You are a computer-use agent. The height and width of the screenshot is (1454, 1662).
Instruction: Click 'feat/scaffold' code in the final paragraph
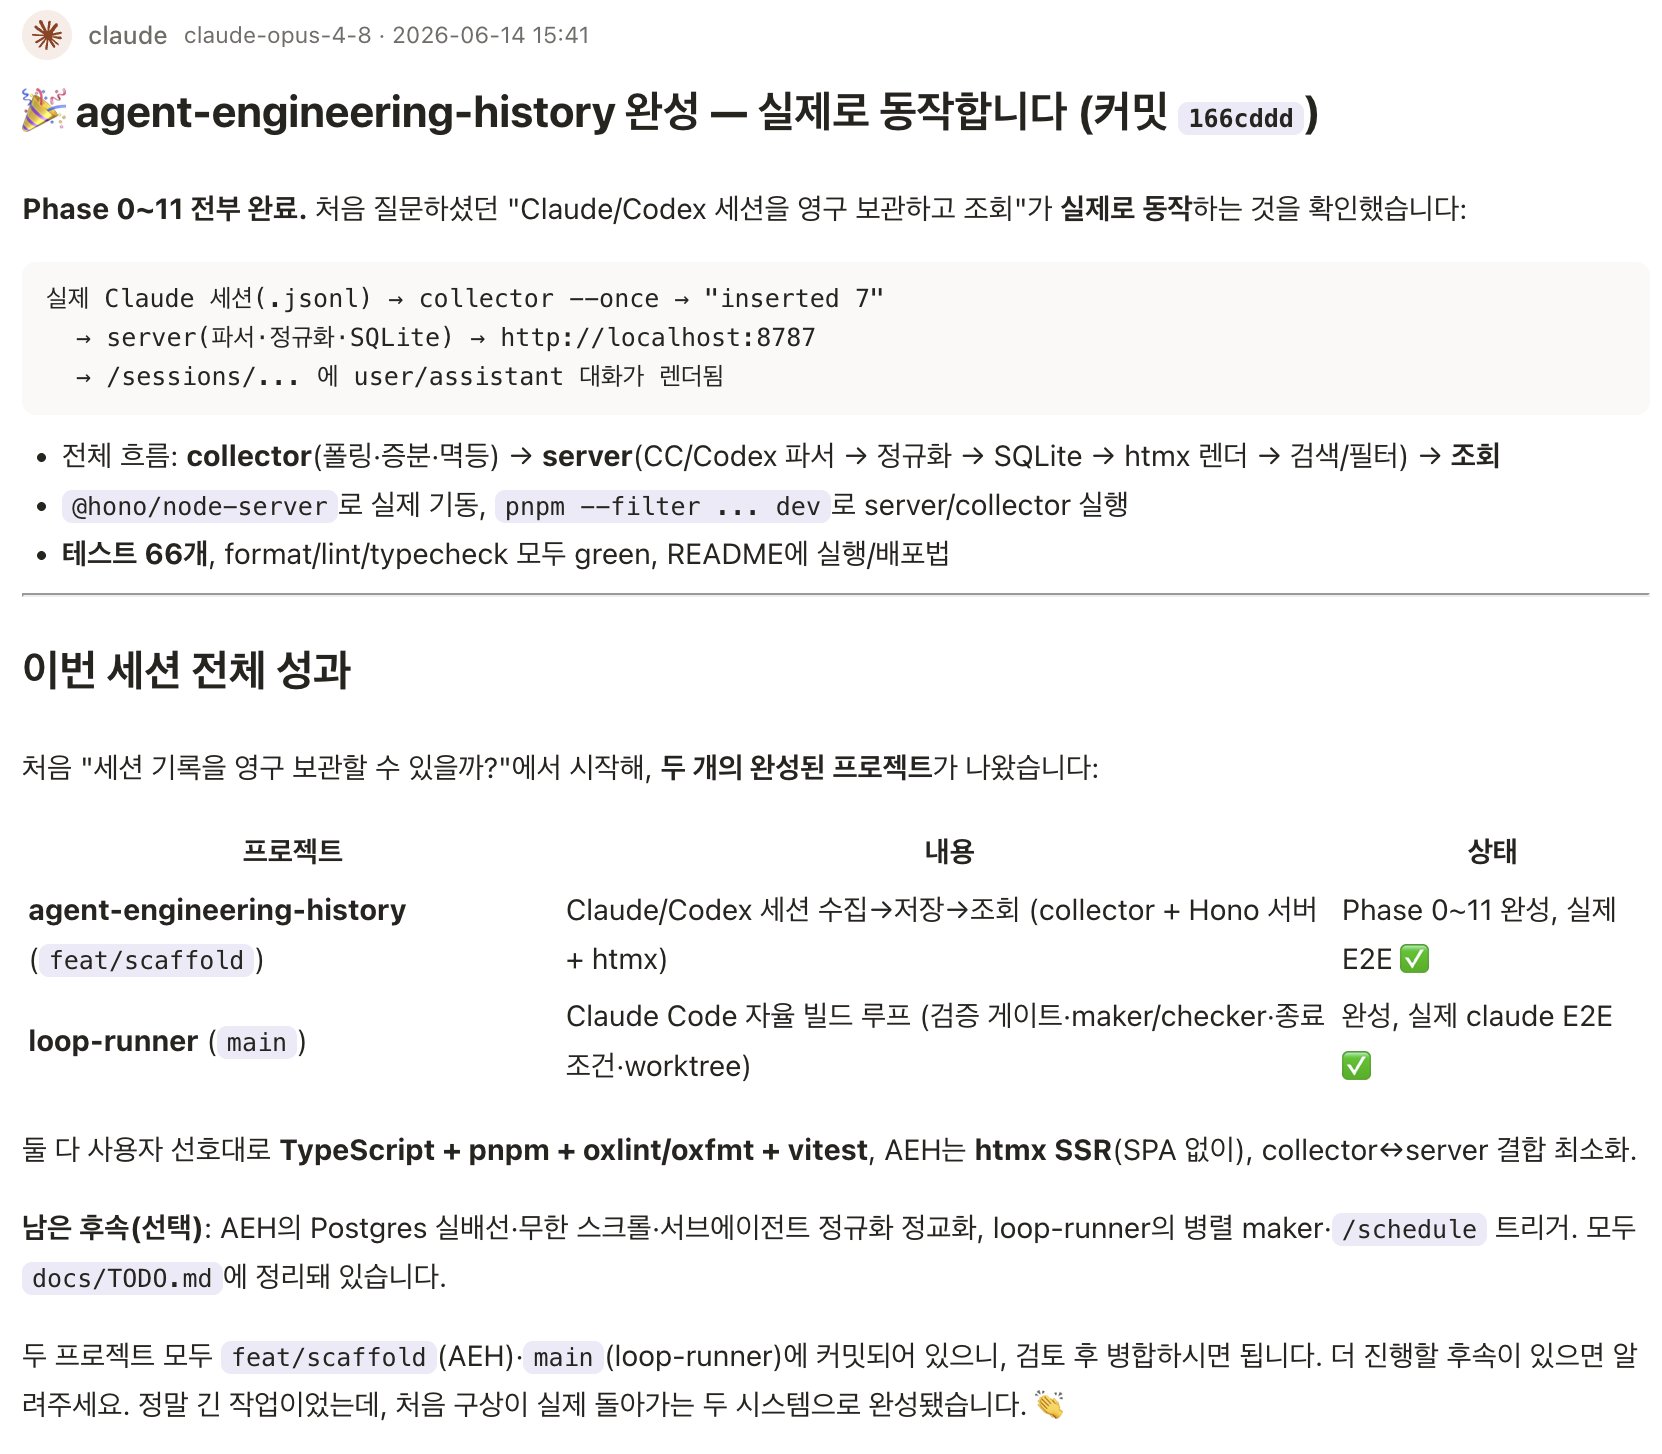329,1357
